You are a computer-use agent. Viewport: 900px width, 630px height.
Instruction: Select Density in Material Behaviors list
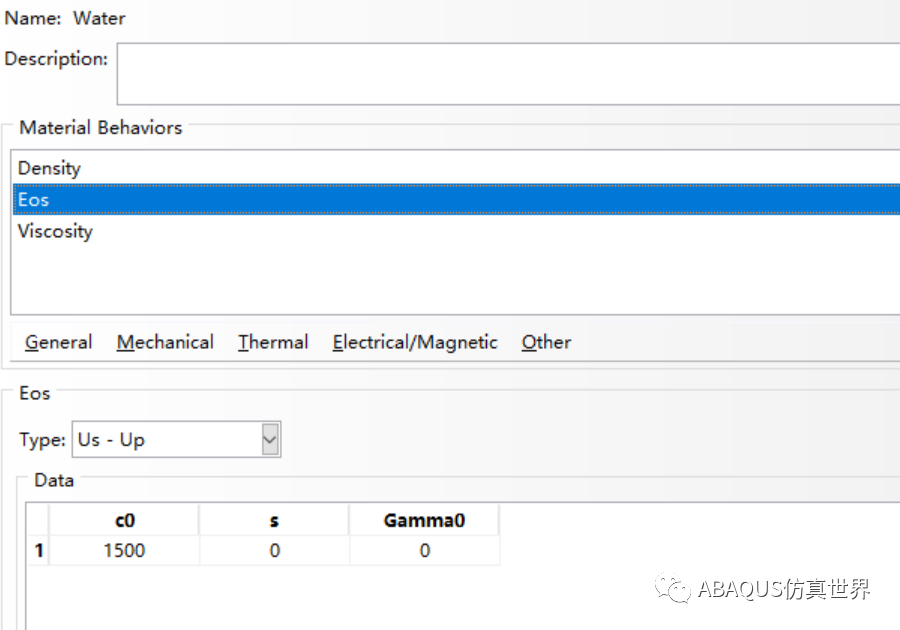pyautogui.click(x=456, y=168)
